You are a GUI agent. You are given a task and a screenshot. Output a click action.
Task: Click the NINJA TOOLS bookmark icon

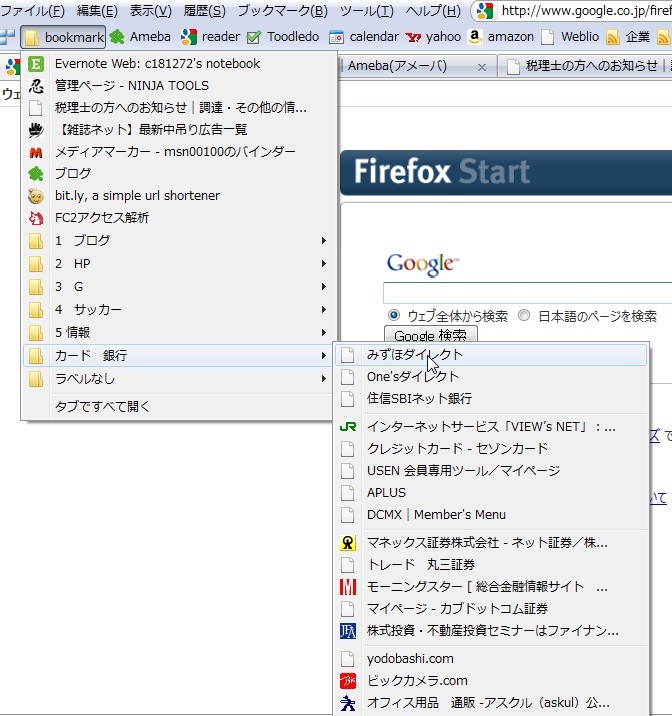click(36, 86)
